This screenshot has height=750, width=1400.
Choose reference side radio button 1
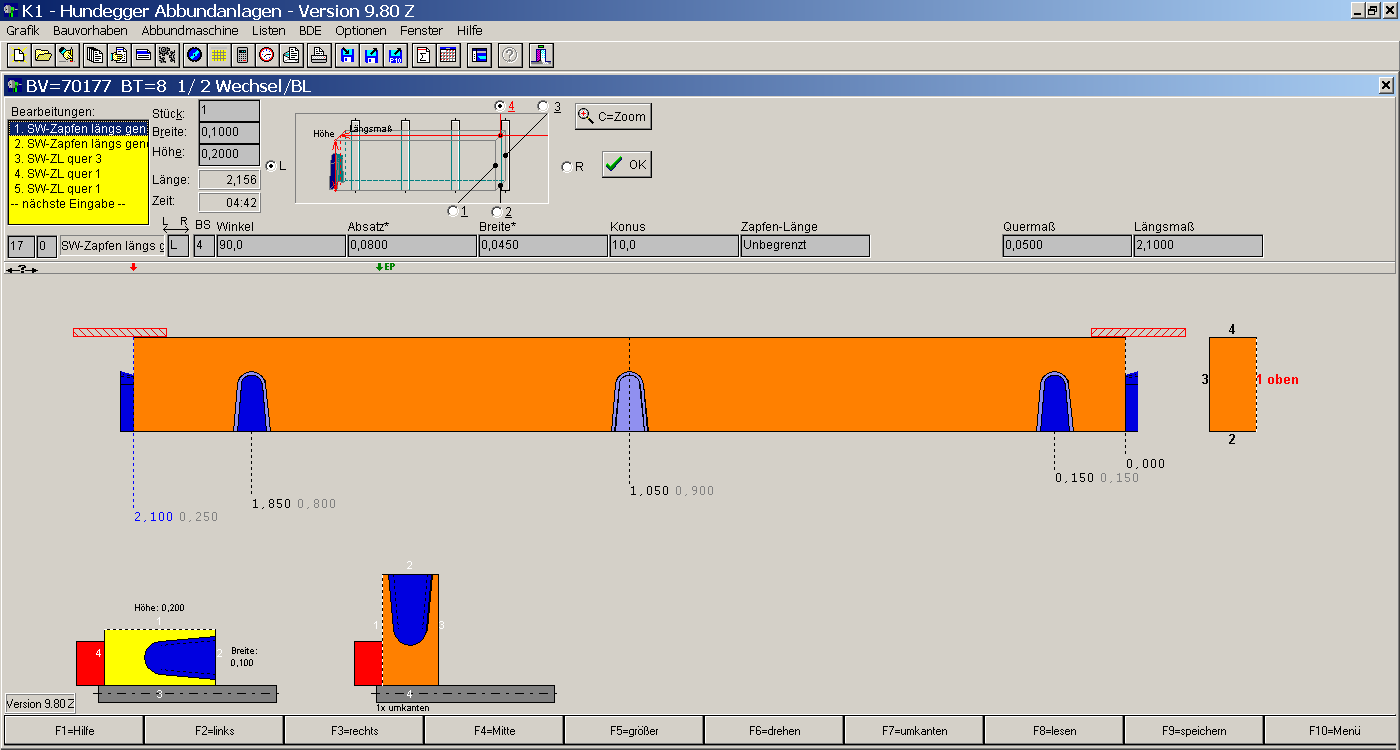453,211
